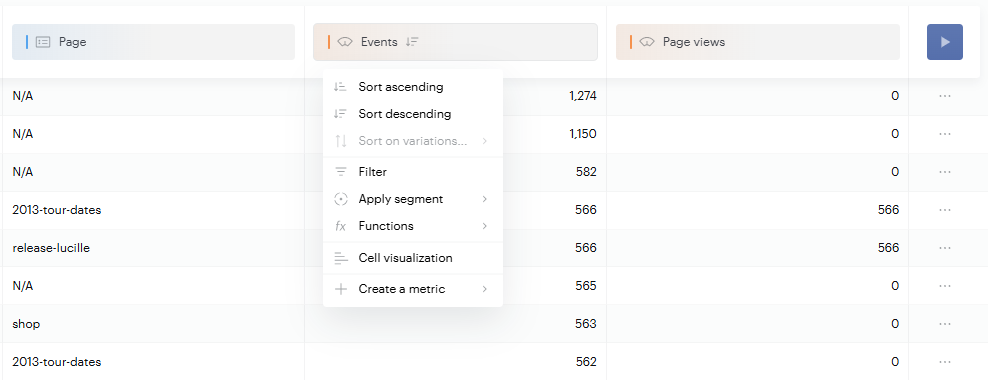Viewport: 988px width, 380px height.
Task: Click the 1,274 events value
Action: coord(582,96)
